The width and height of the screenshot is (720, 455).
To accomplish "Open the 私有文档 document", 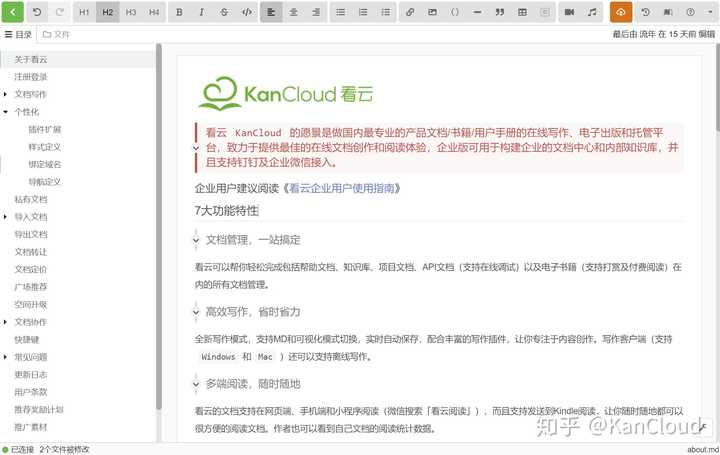I will pyautogui.click(x=30, y=199).
